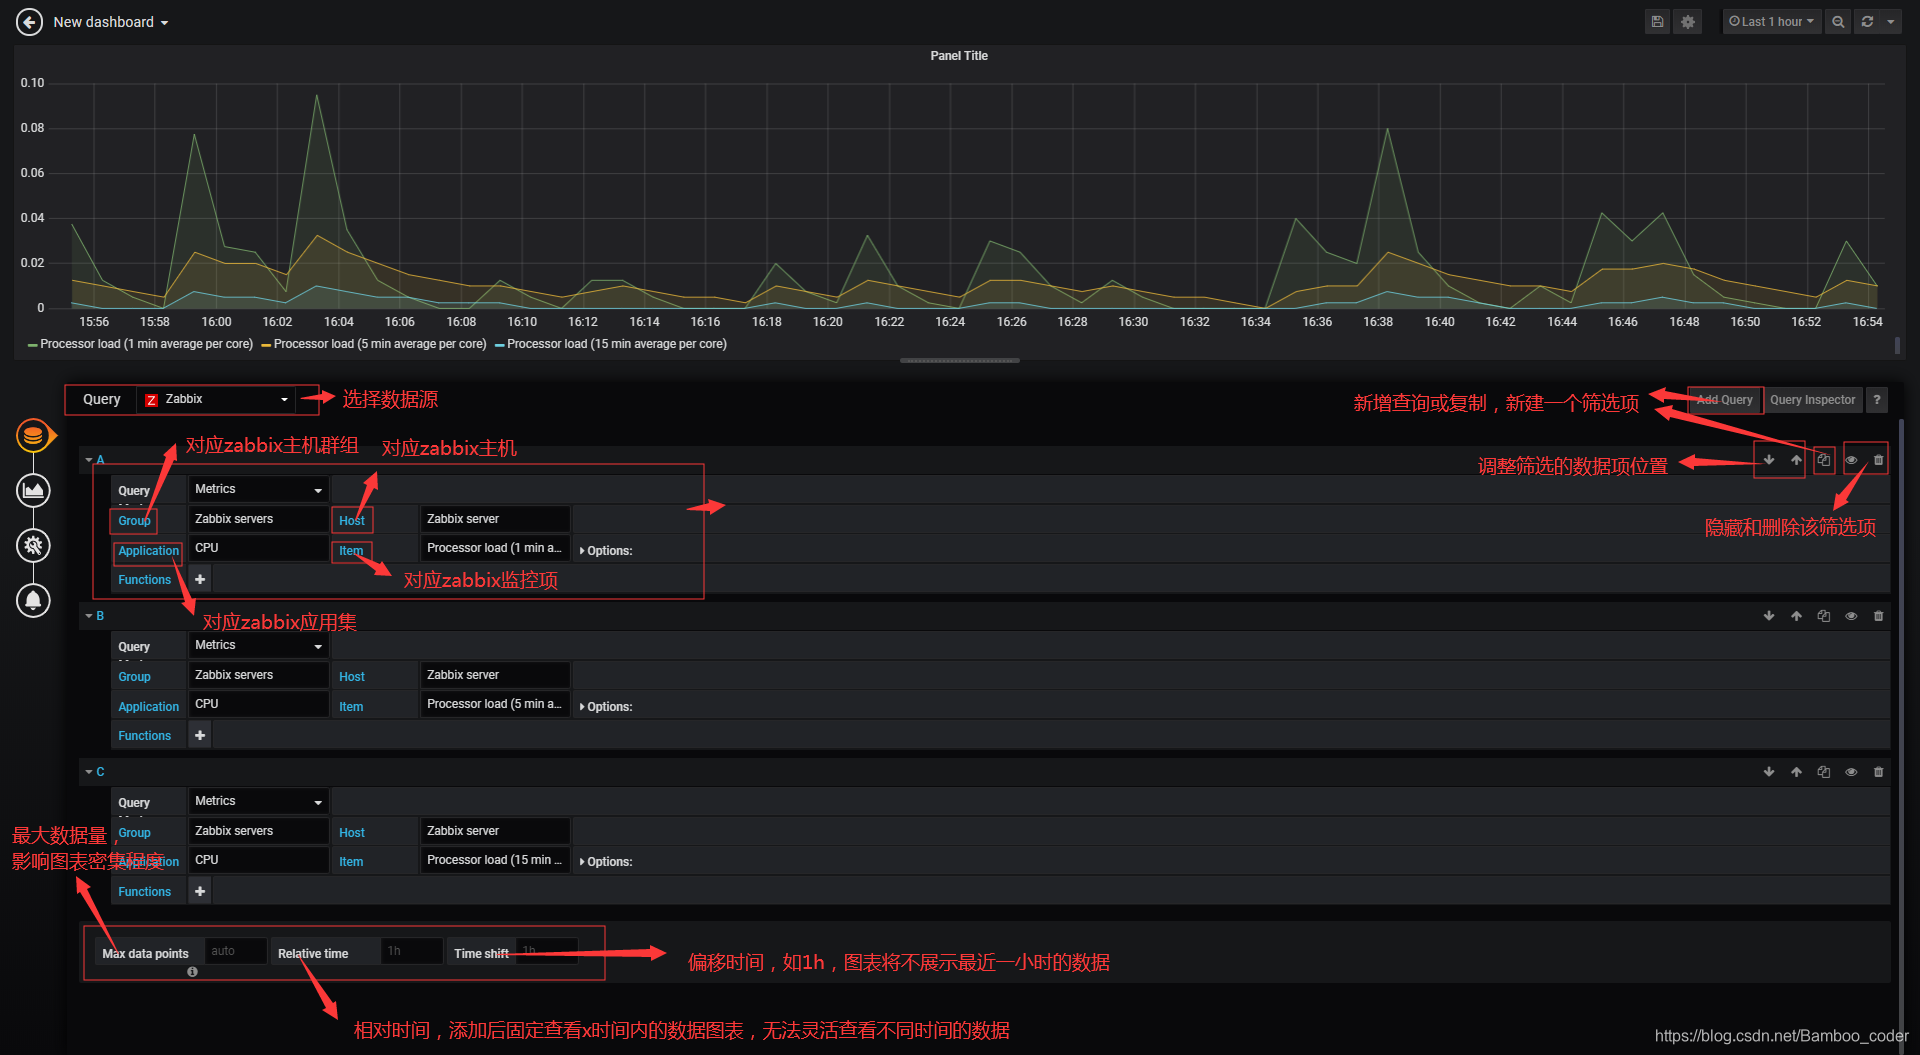
Task: Expand Options for query B
Action: pos(606,707)
